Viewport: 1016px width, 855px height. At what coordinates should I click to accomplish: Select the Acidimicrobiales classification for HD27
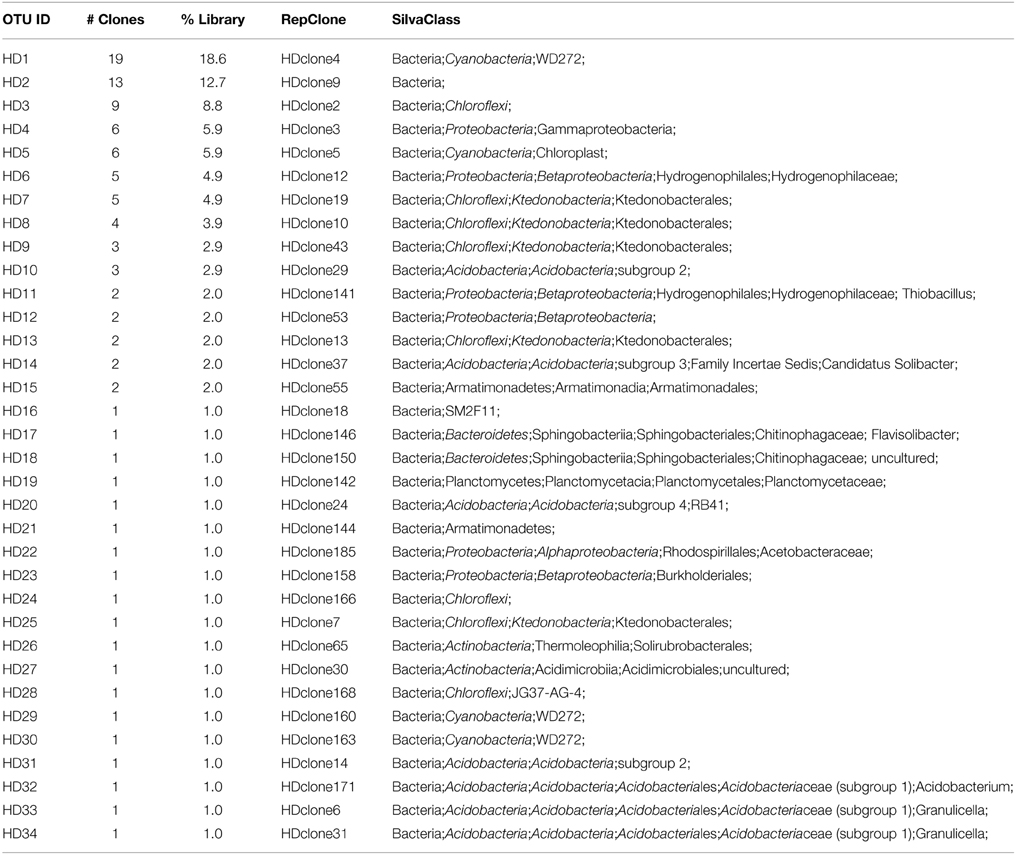(671, 669)
